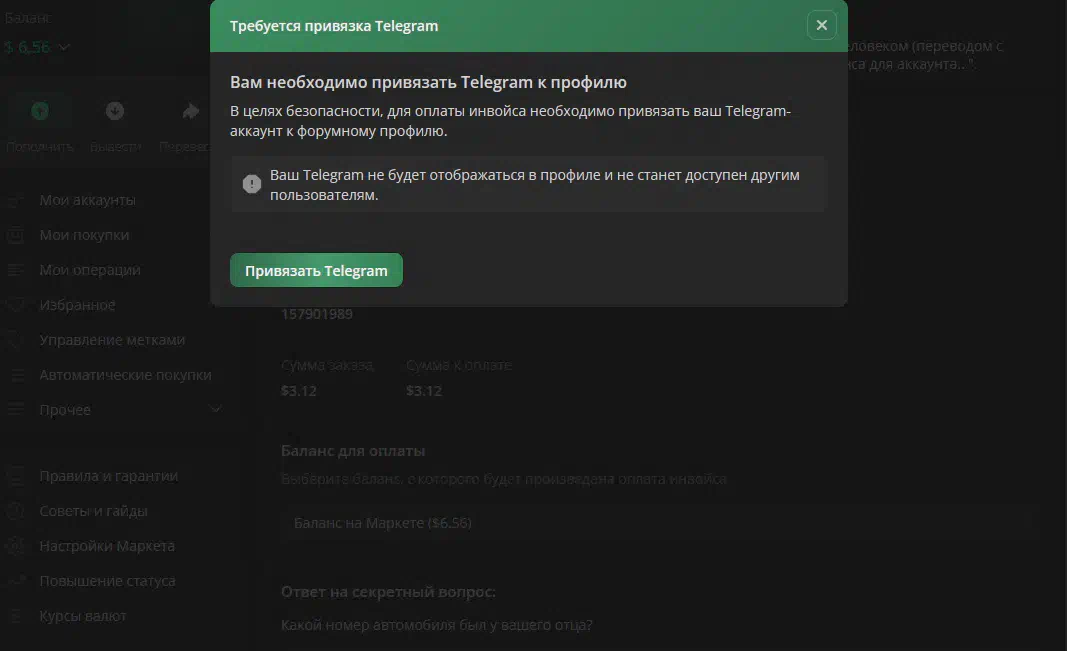The width and height of the screenshot is (1067, 651).
Task: Click the icon next to 'Автоматические покупки'
Action: 16,375
